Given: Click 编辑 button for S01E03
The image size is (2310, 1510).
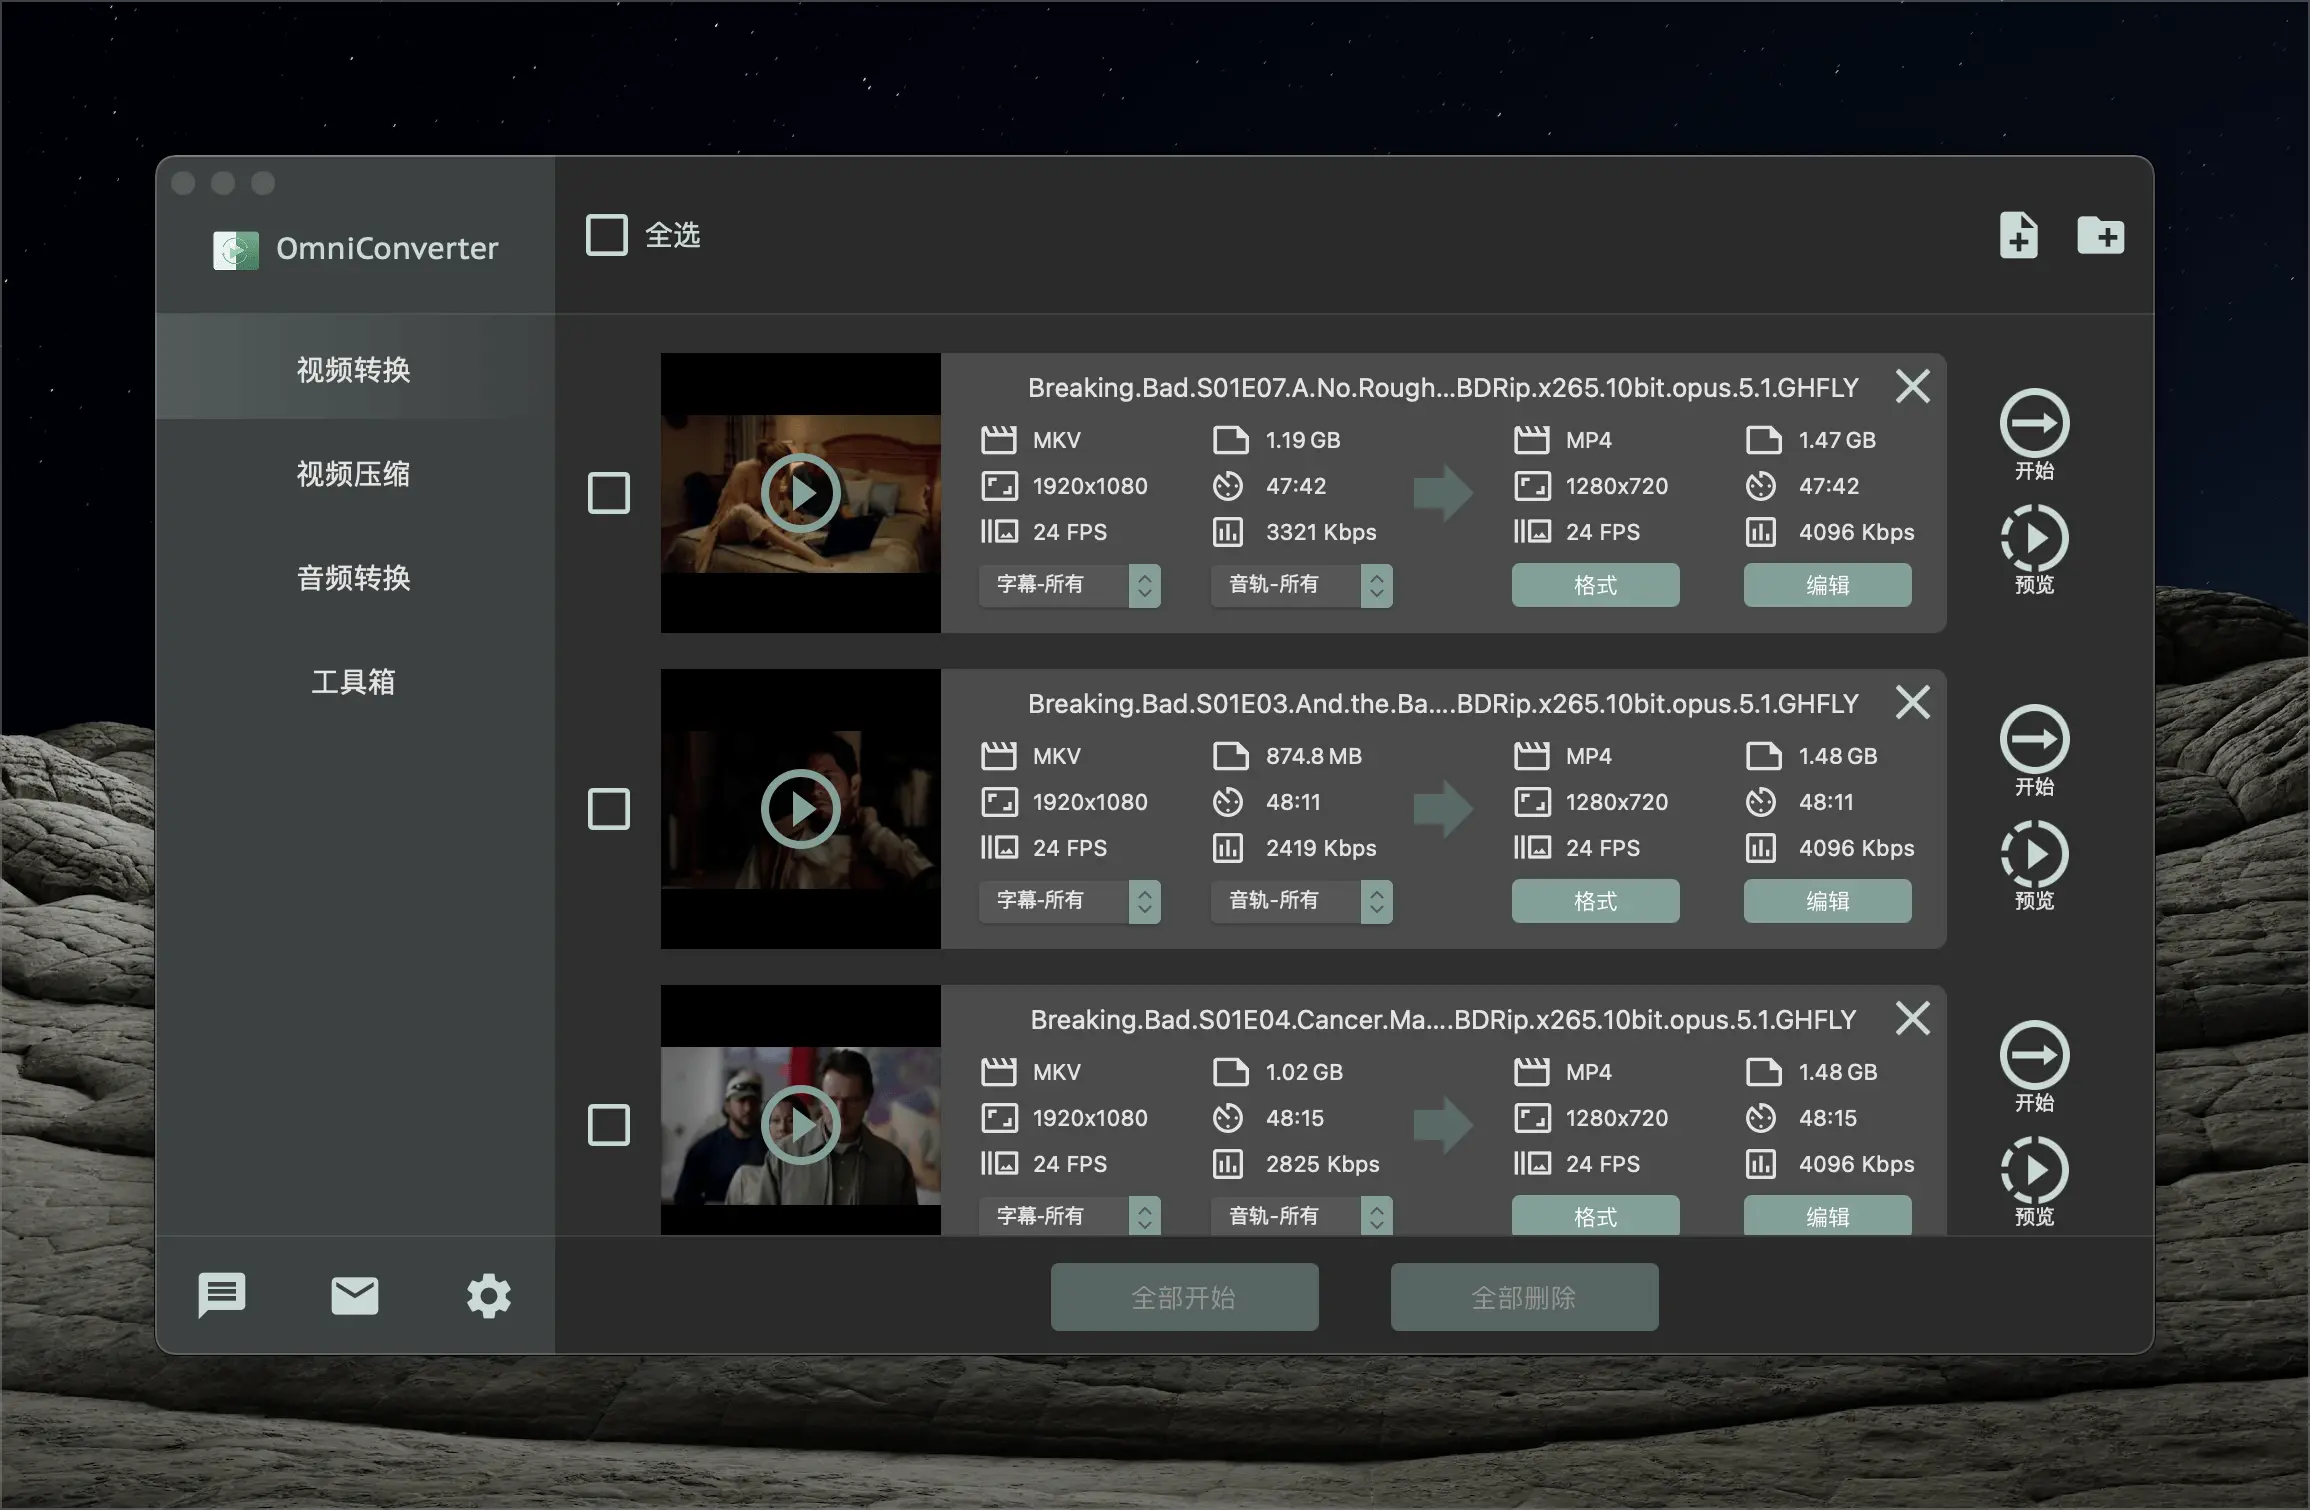Looking at the screenshot, I should (1827, 901).
